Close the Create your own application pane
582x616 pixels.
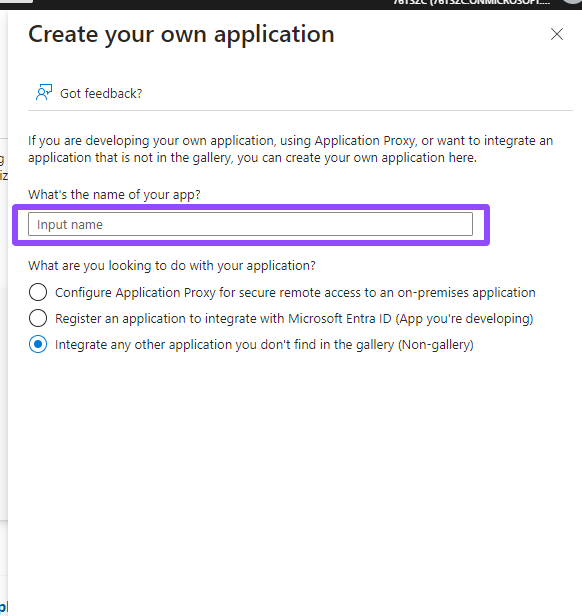pyautogui.click(x=556, y=34)
